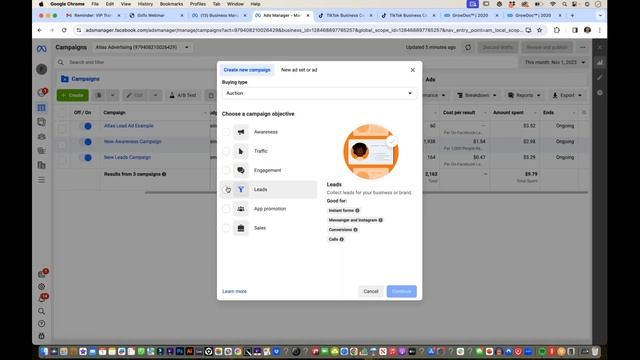
Task: Open the Campaigns table view sidebar icon
Action: click(x=42, y=108)
